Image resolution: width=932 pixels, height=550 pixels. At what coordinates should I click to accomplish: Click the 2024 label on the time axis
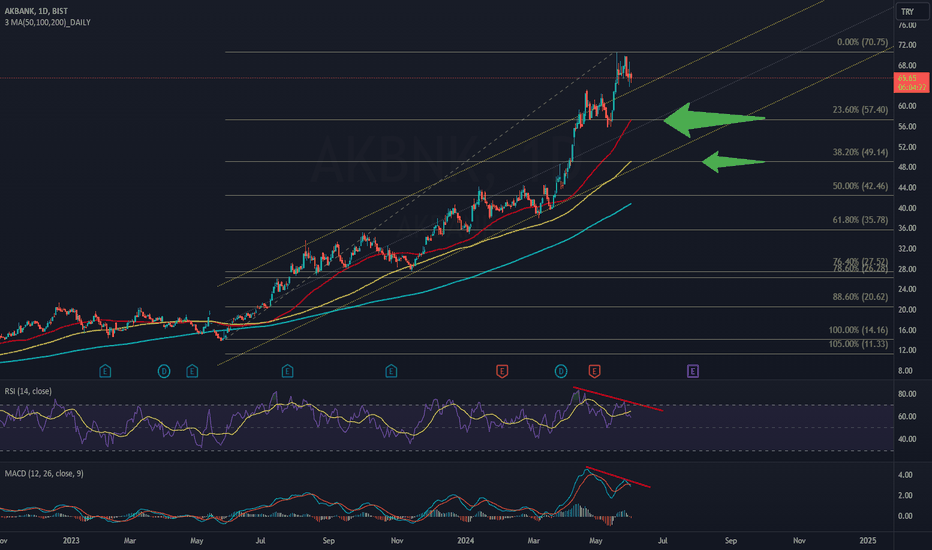tap(465, 540)
